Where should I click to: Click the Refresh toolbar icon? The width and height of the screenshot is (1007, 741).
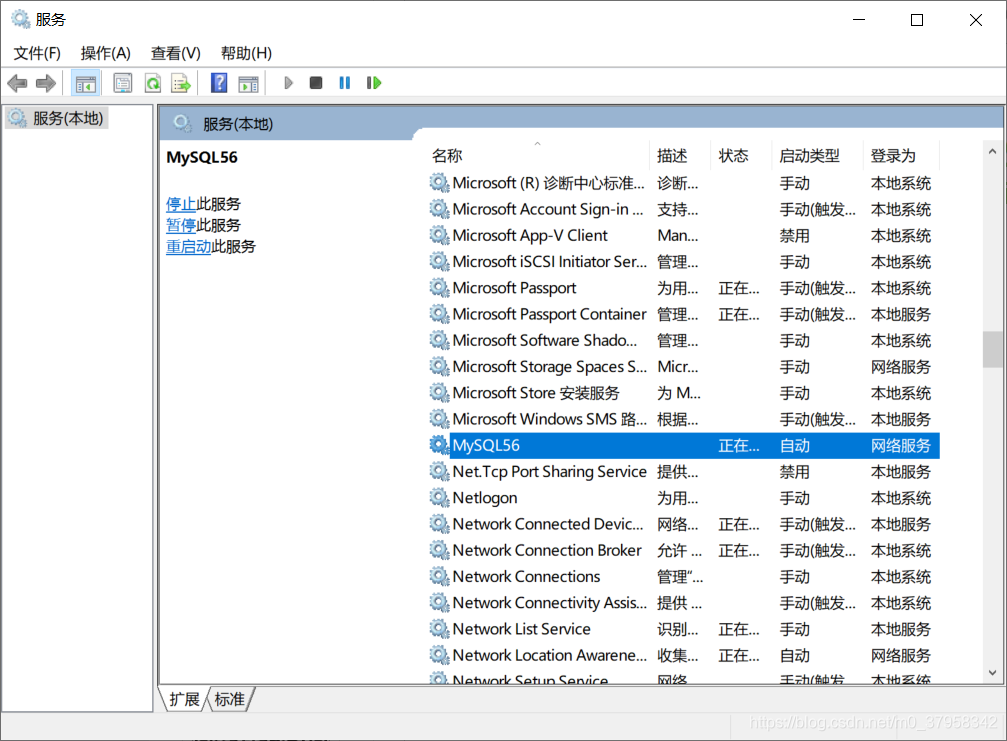[x=153, y=83]
